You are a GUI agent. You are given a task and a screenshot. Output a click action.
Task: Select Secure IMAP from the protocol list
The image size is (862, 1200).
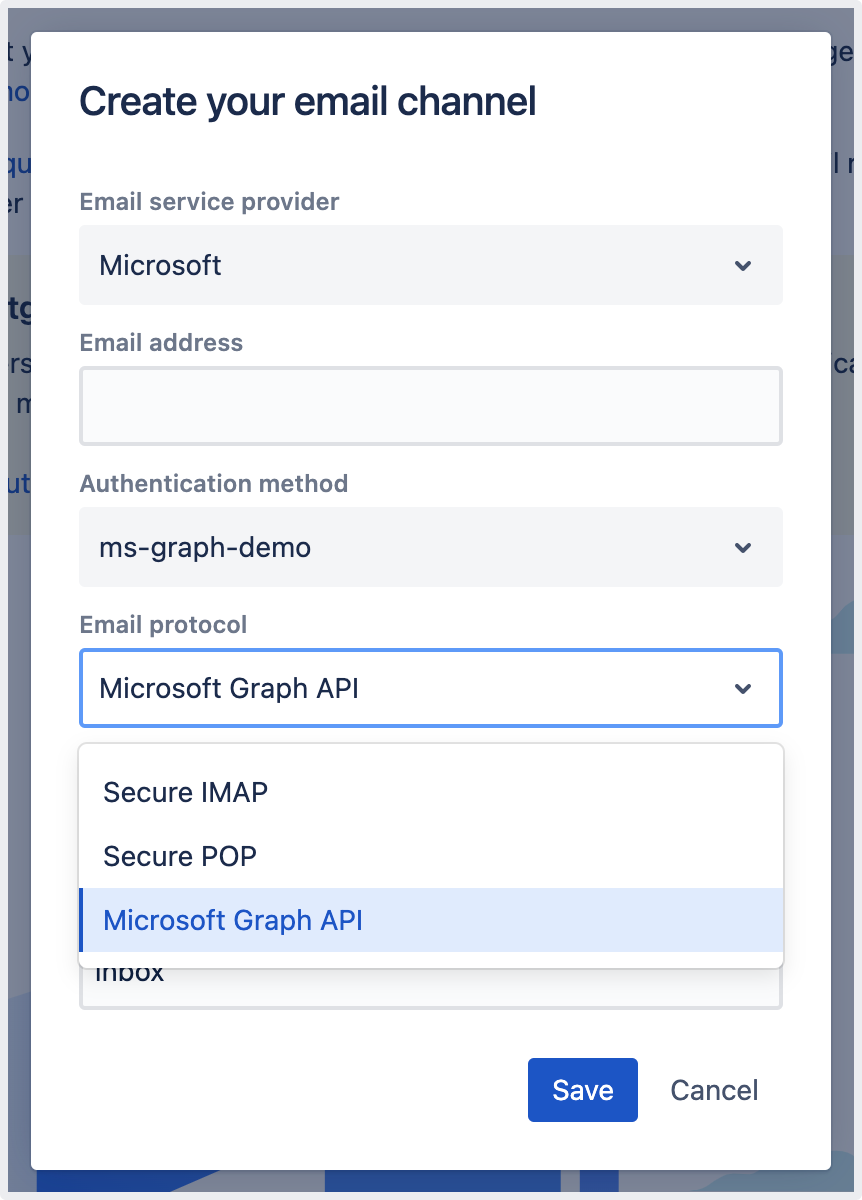point(186,792)
